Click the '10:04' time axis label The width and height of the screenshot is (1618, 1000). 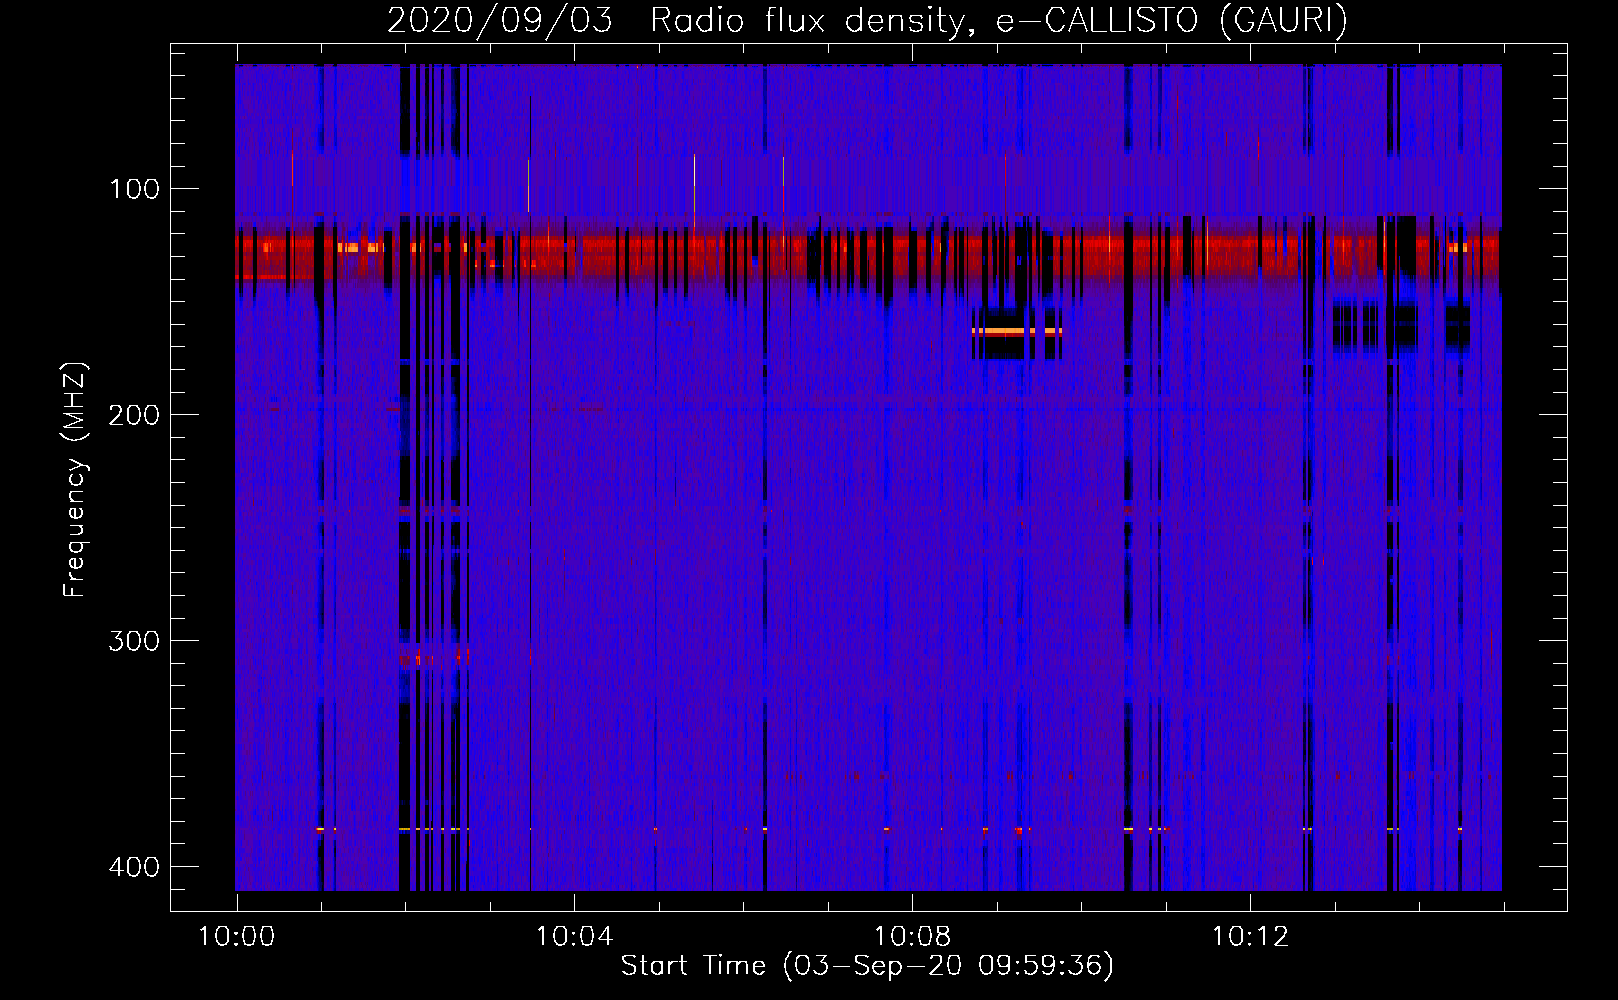click(574, 937)
